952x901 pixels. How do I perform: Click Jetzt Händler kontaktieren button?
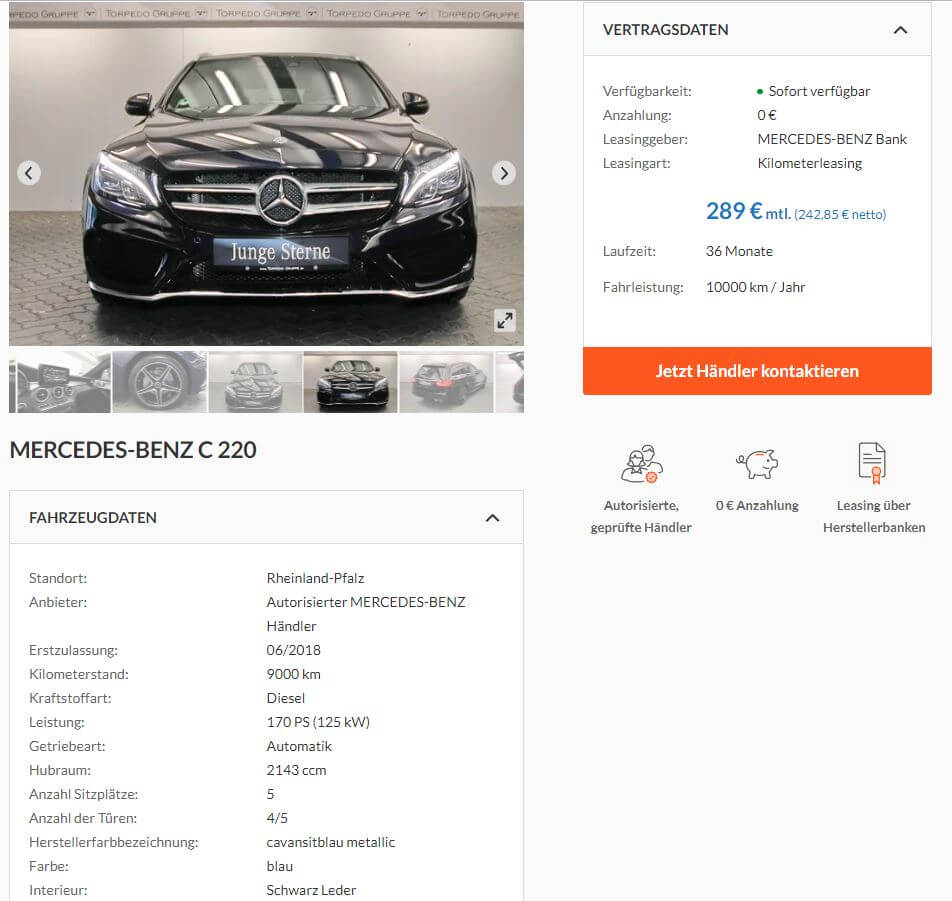[757, 371]
